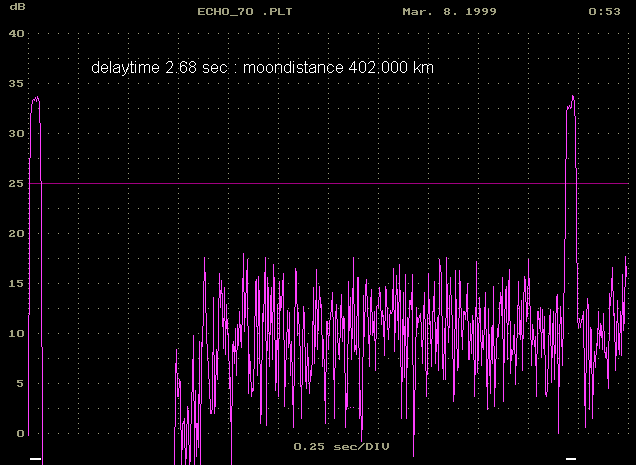Image resolution: width=636 pixels, height=465 pixels.
Task: Select the 15 dB axis label
Action: 14,283
